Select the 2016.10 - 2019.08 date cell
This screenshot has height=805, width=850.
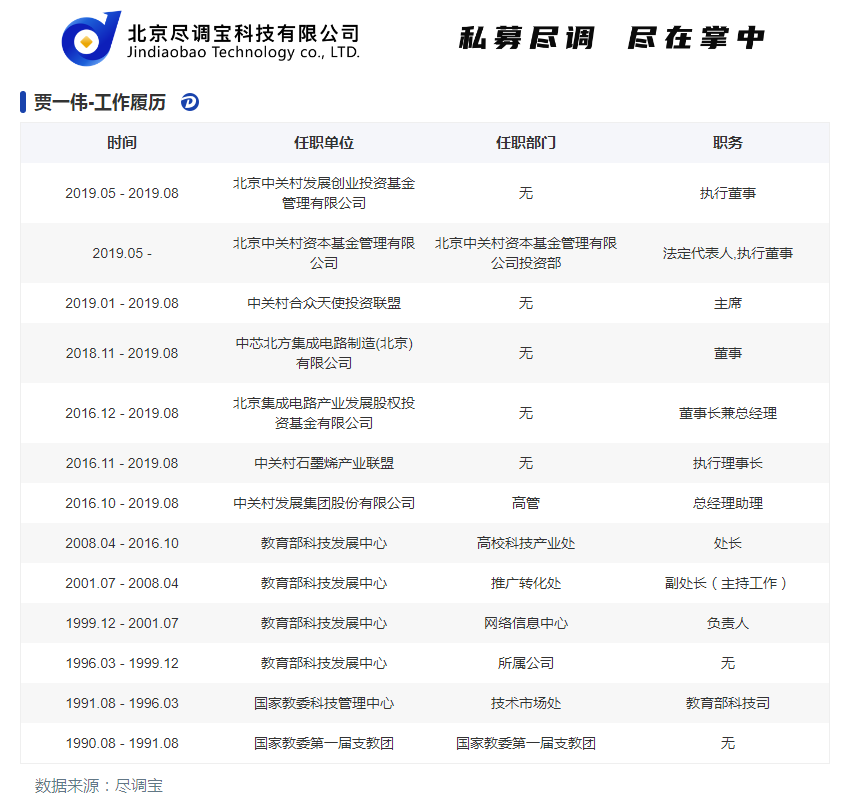[x=122, y=503]
